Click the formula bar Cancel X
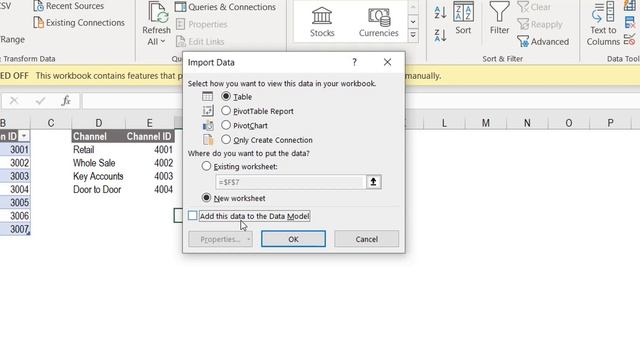This screenshot has height=360, width=640. coord(14,100)
